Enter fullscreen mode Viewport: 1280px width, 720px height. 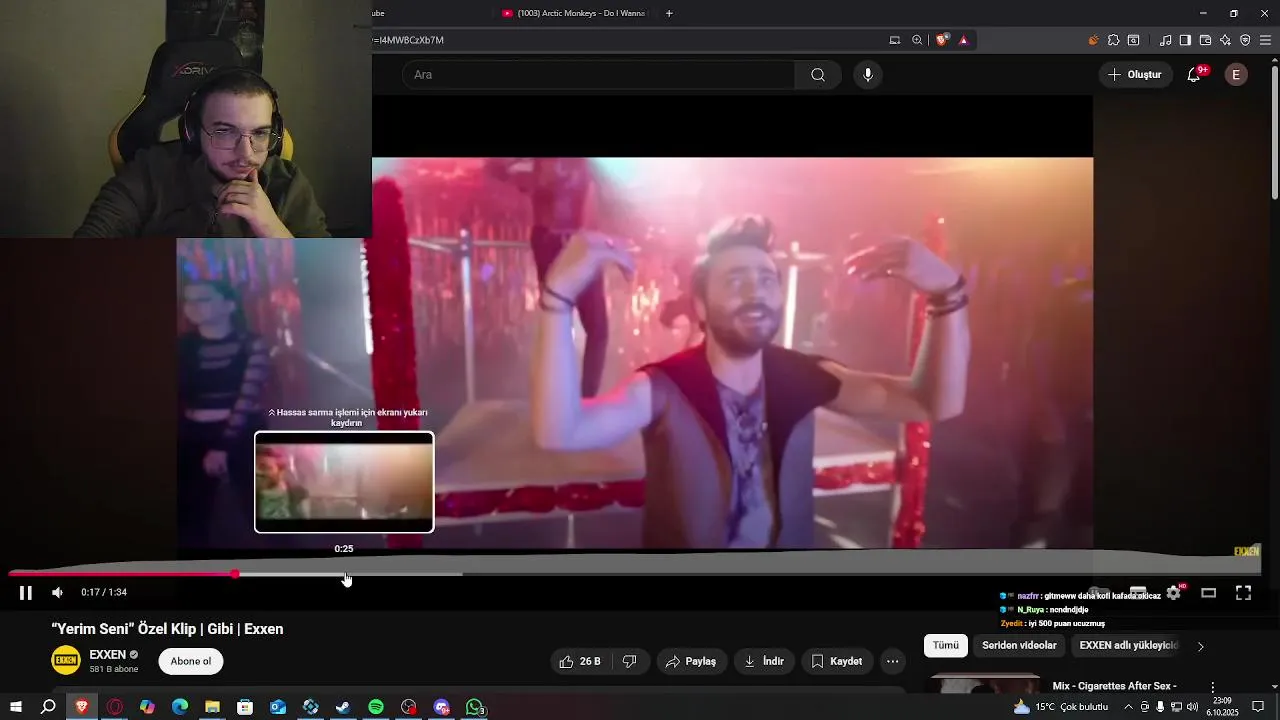click(1243, 593)
